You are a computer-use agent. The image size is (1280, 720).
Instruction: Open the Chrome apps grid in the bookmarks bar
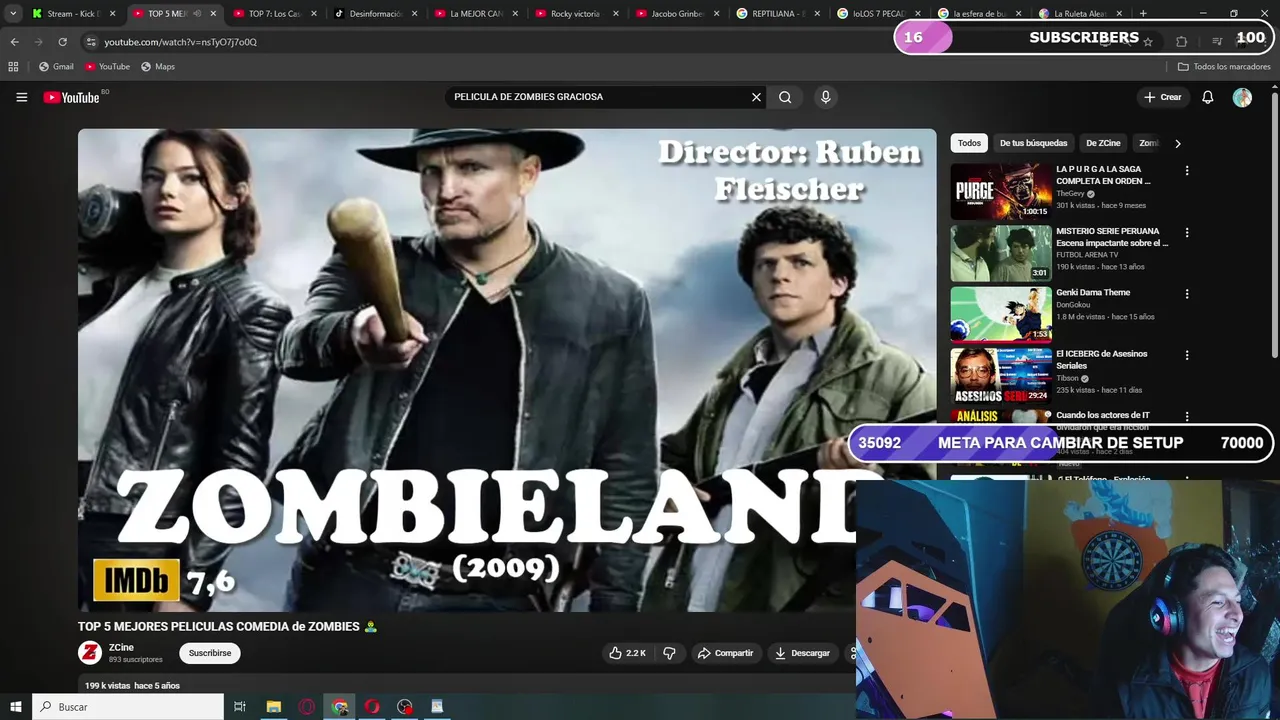coord(13,67)
